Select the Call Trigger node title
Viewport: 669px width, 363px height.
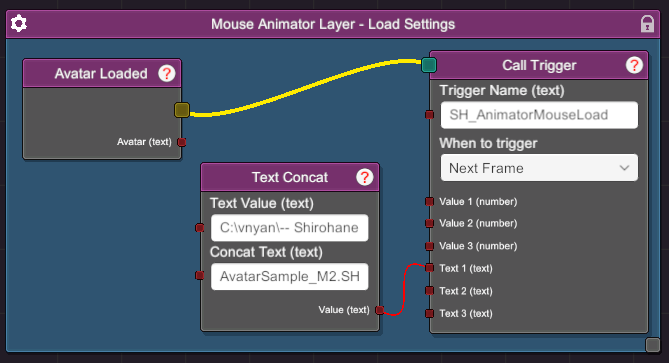coord(539,65)
